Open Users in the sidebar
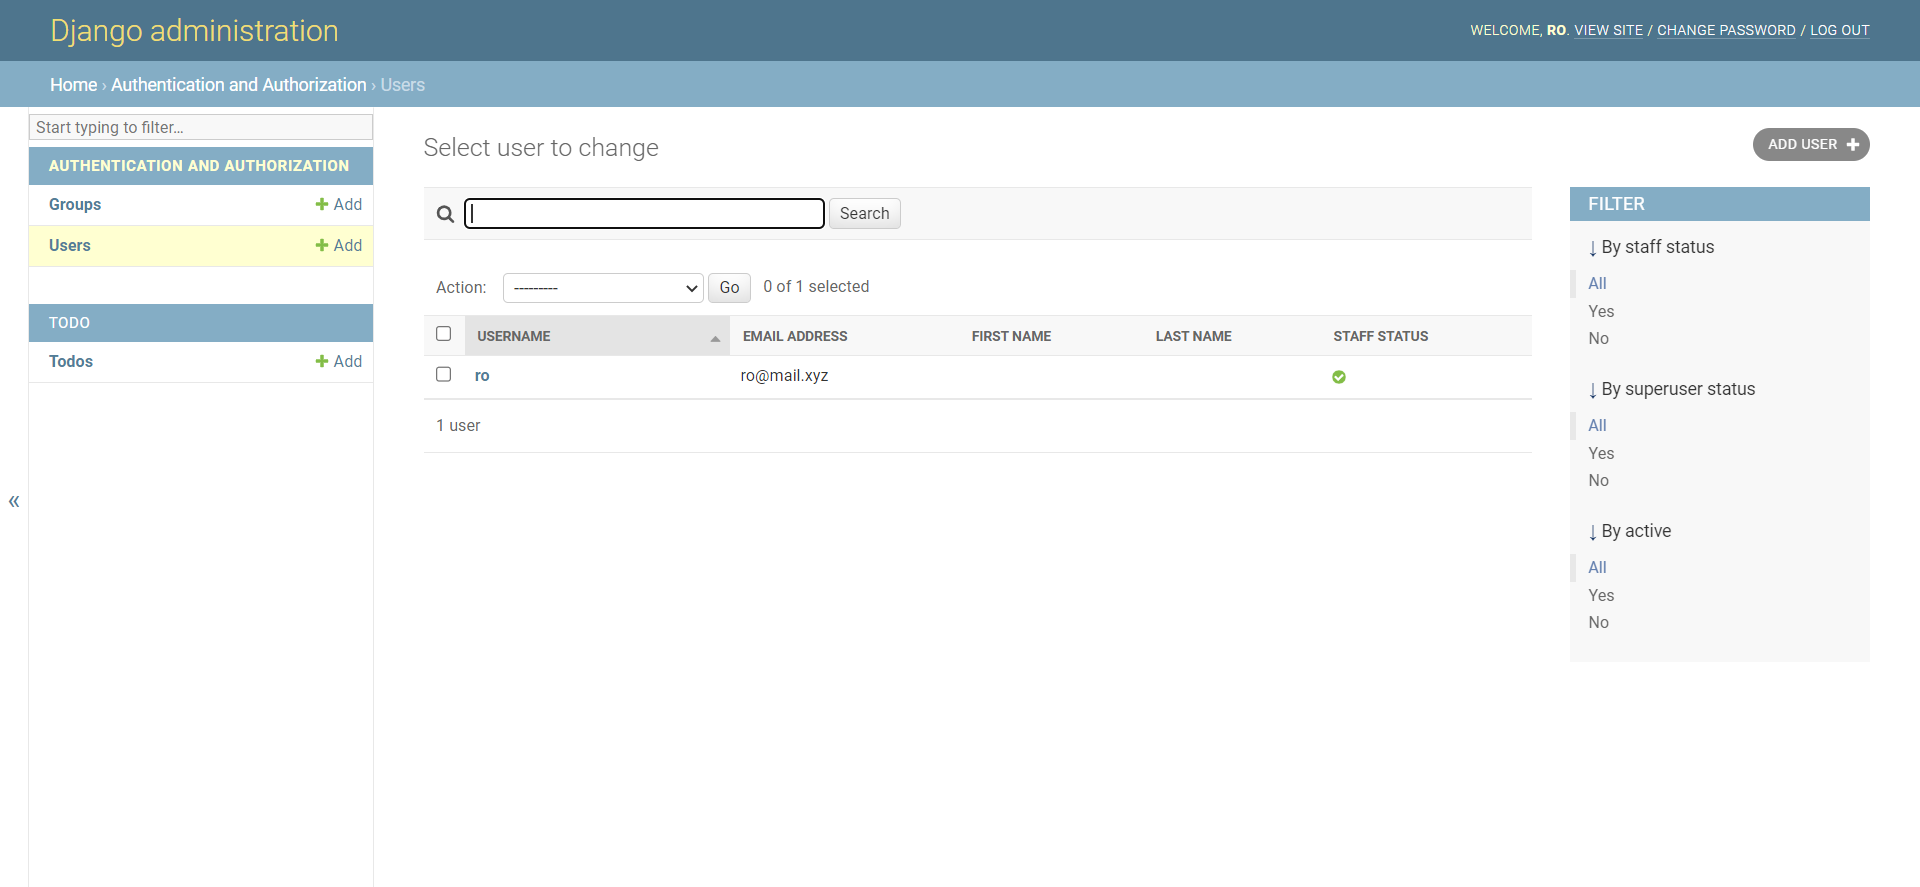The width and height of the screenshot is (1920, 887). pos(70,245)
